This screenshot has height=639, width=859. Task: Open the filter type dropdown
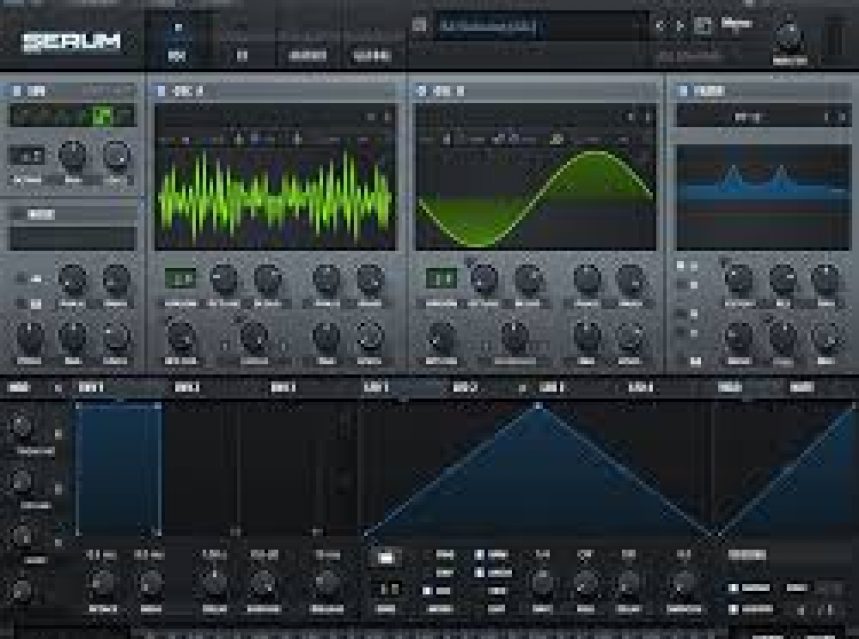pos(748,117)
